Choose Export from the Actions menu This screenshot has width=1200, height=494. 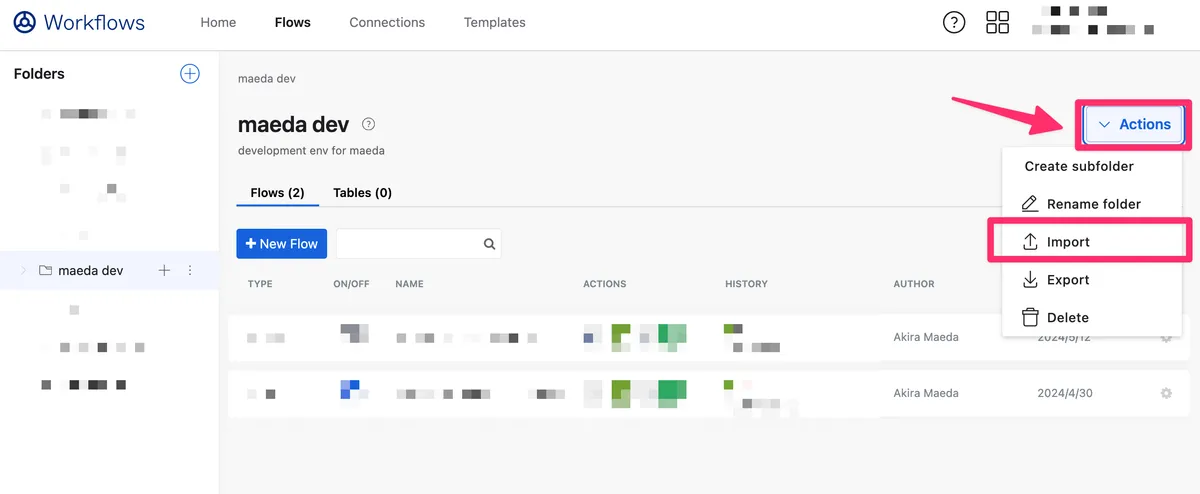click(x=1067, y=280)
